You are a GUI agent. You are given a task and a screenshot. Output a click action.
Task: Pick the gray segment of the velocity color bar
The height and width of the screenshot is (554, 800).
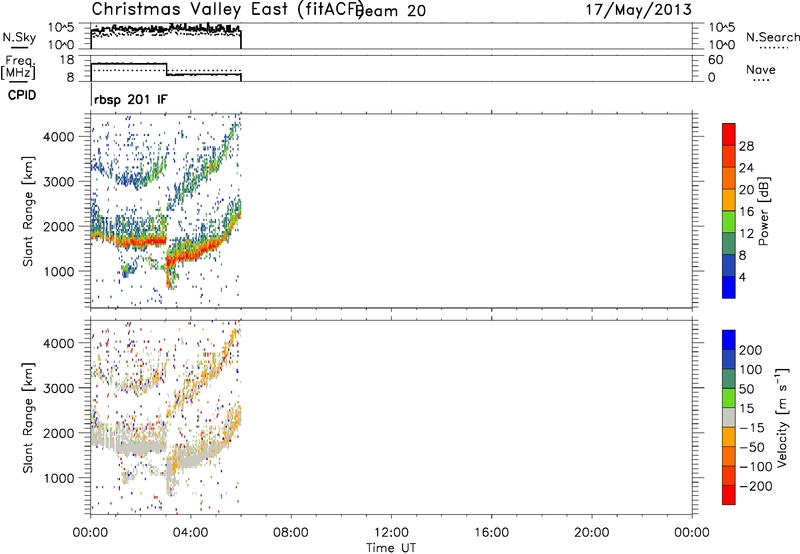[729, 418]
